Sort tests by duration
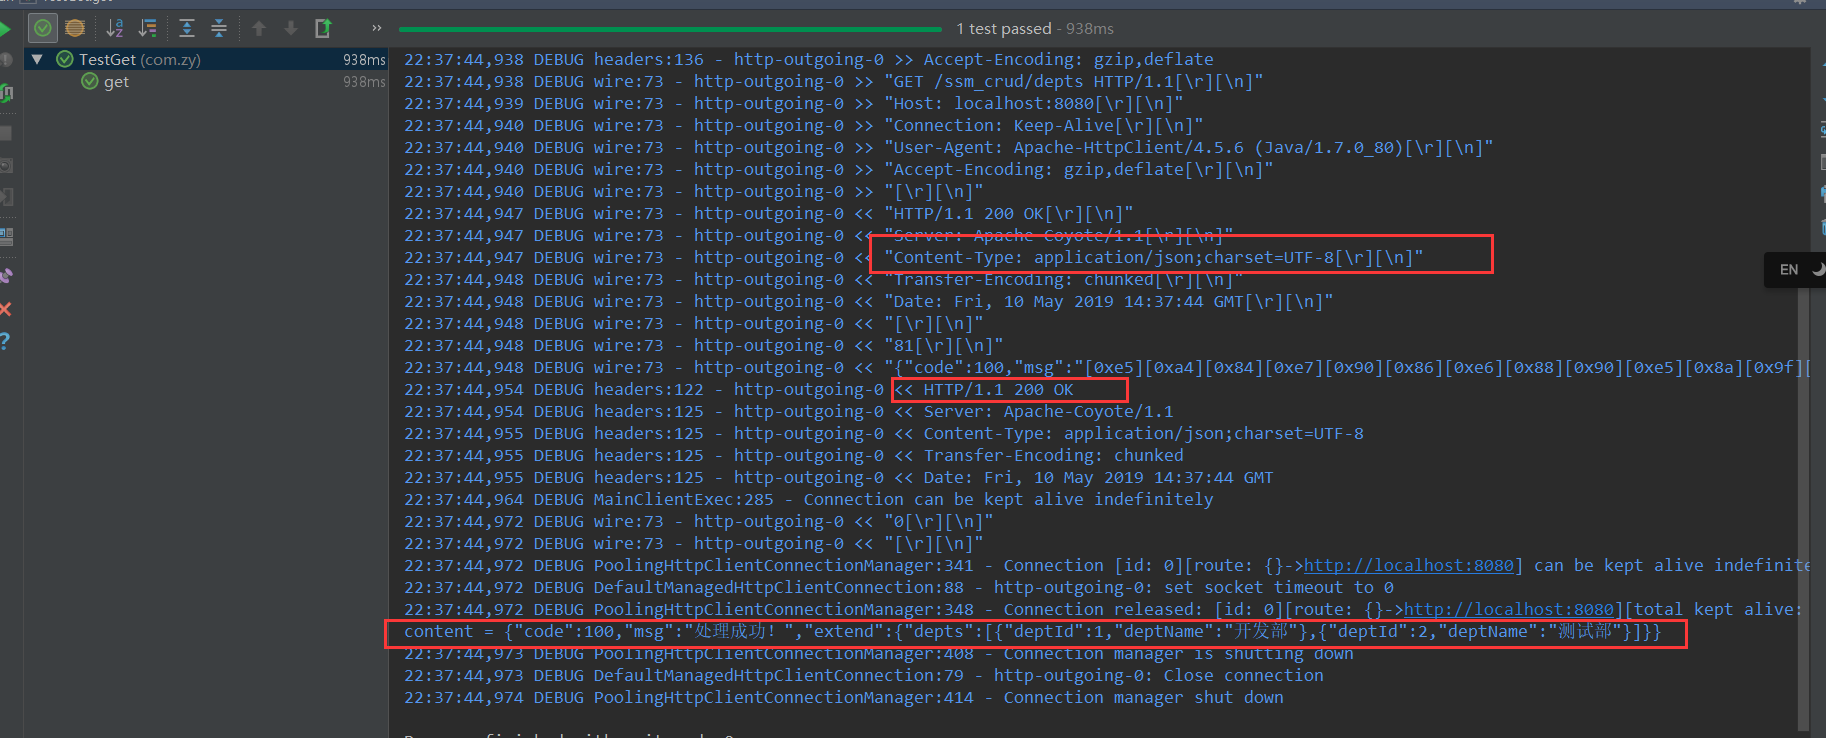 tap(148, 28)
